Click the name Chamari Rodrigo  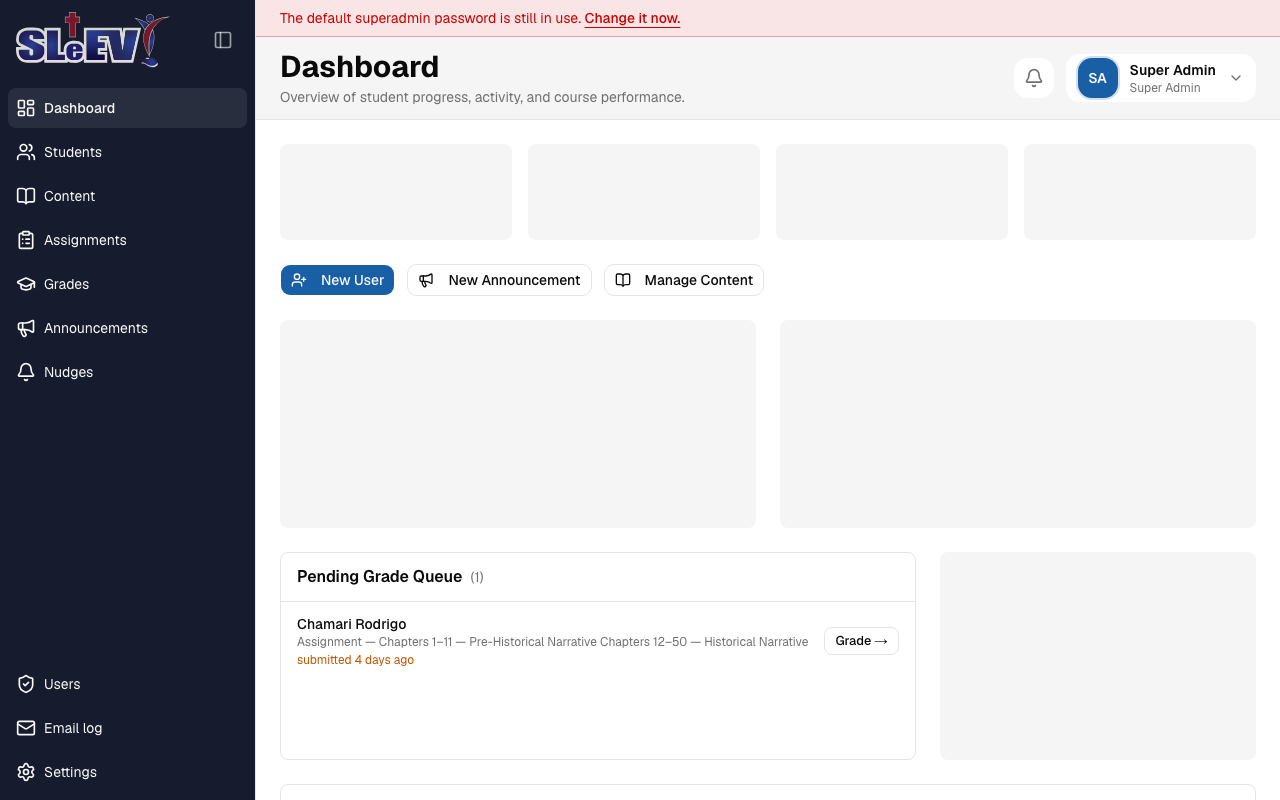(x=352, y=624)
